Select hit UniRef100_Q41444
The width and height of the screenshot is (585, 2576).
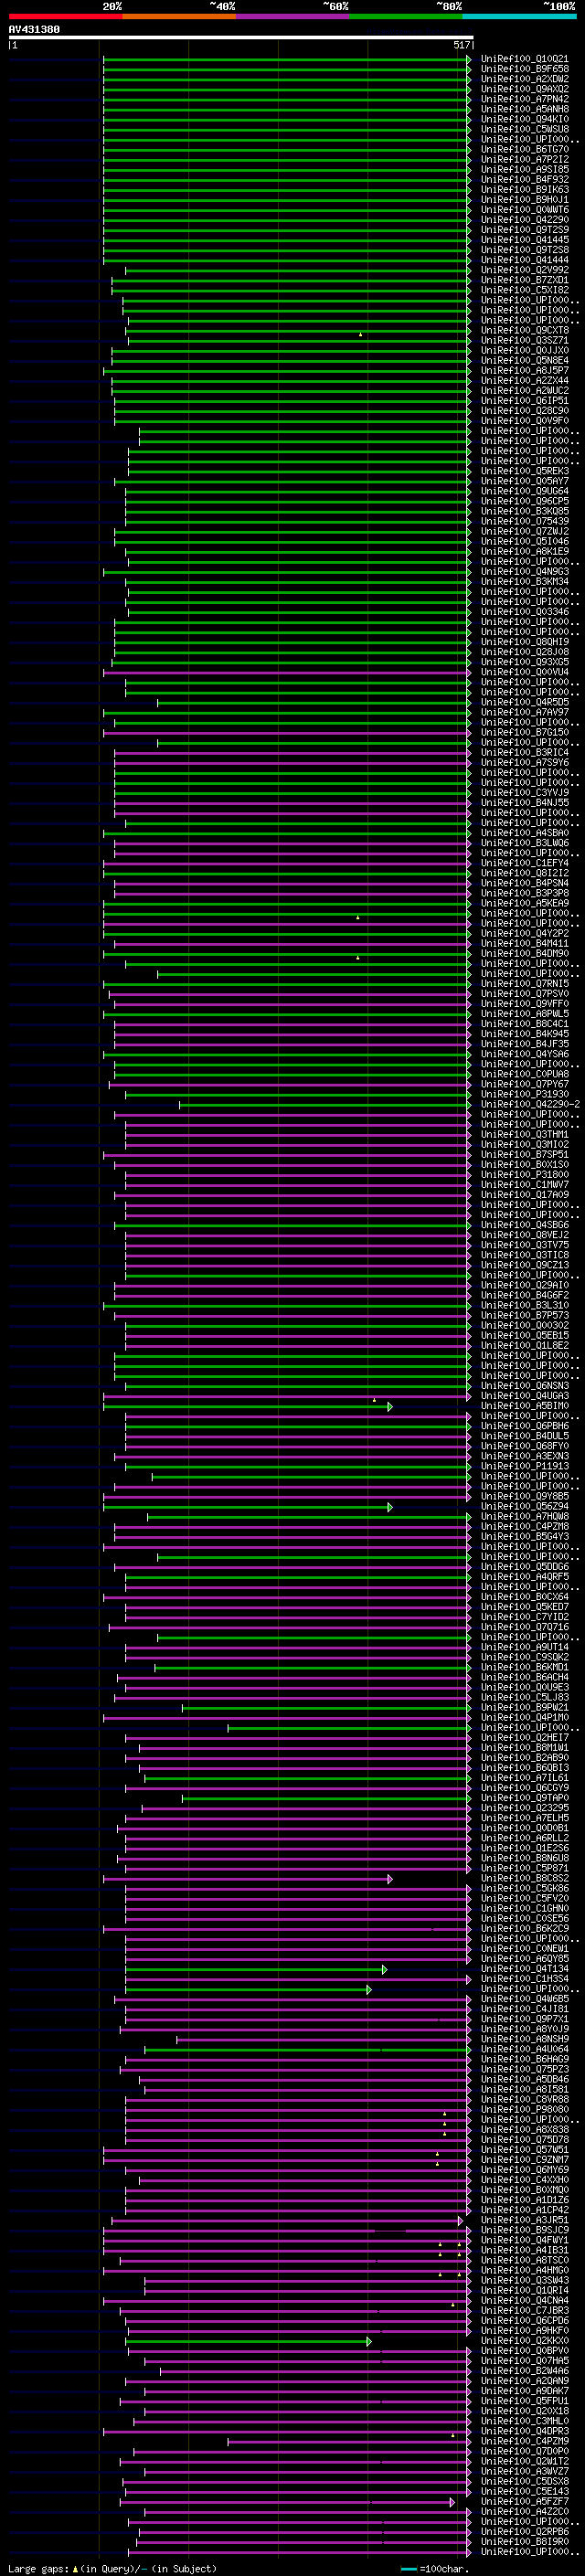click(524, 260)
